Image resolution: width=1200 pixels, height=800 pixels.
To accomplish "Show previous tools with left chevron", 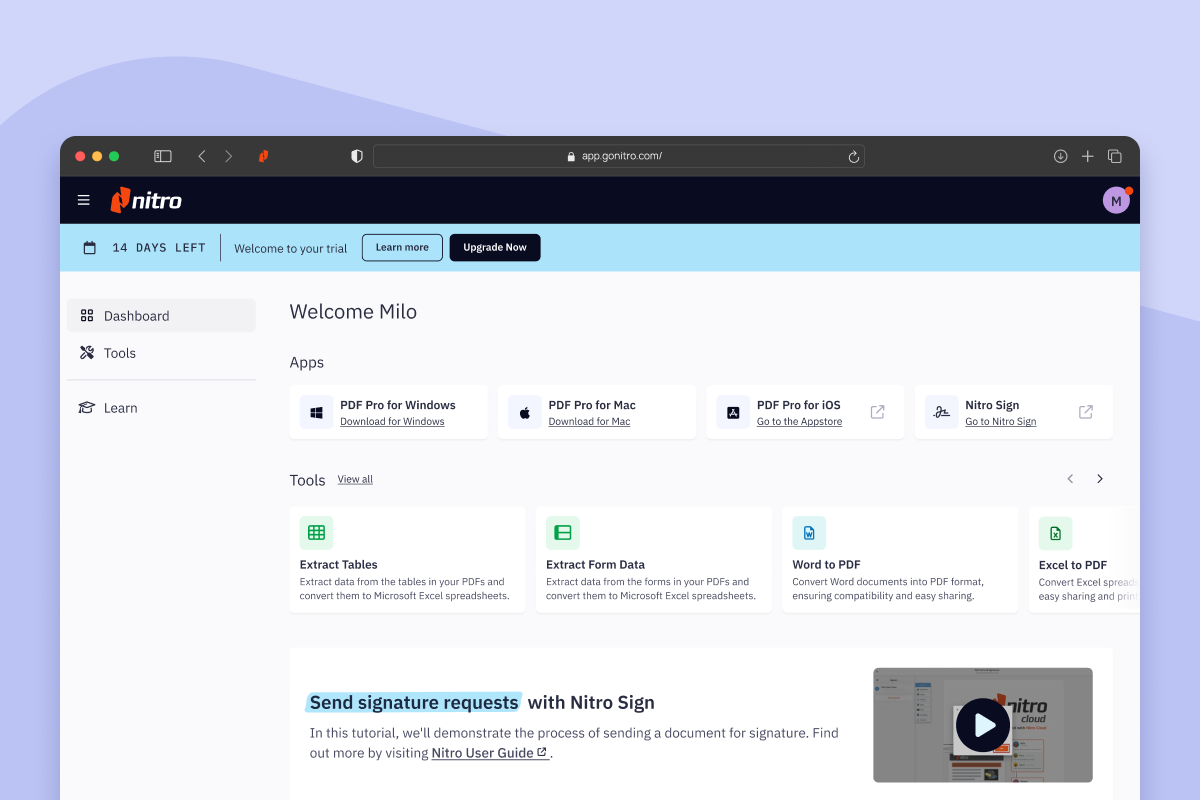I will tap(1070, 479).
